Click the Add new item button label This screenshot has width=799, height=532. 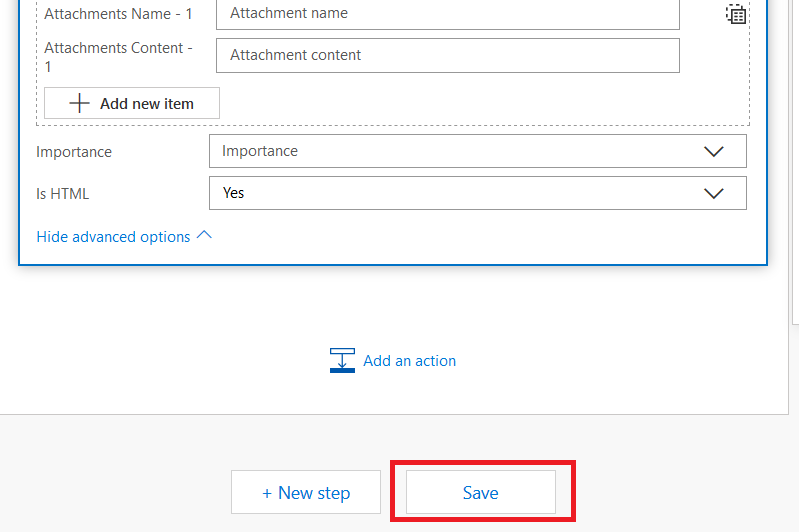tap(146, 103)
